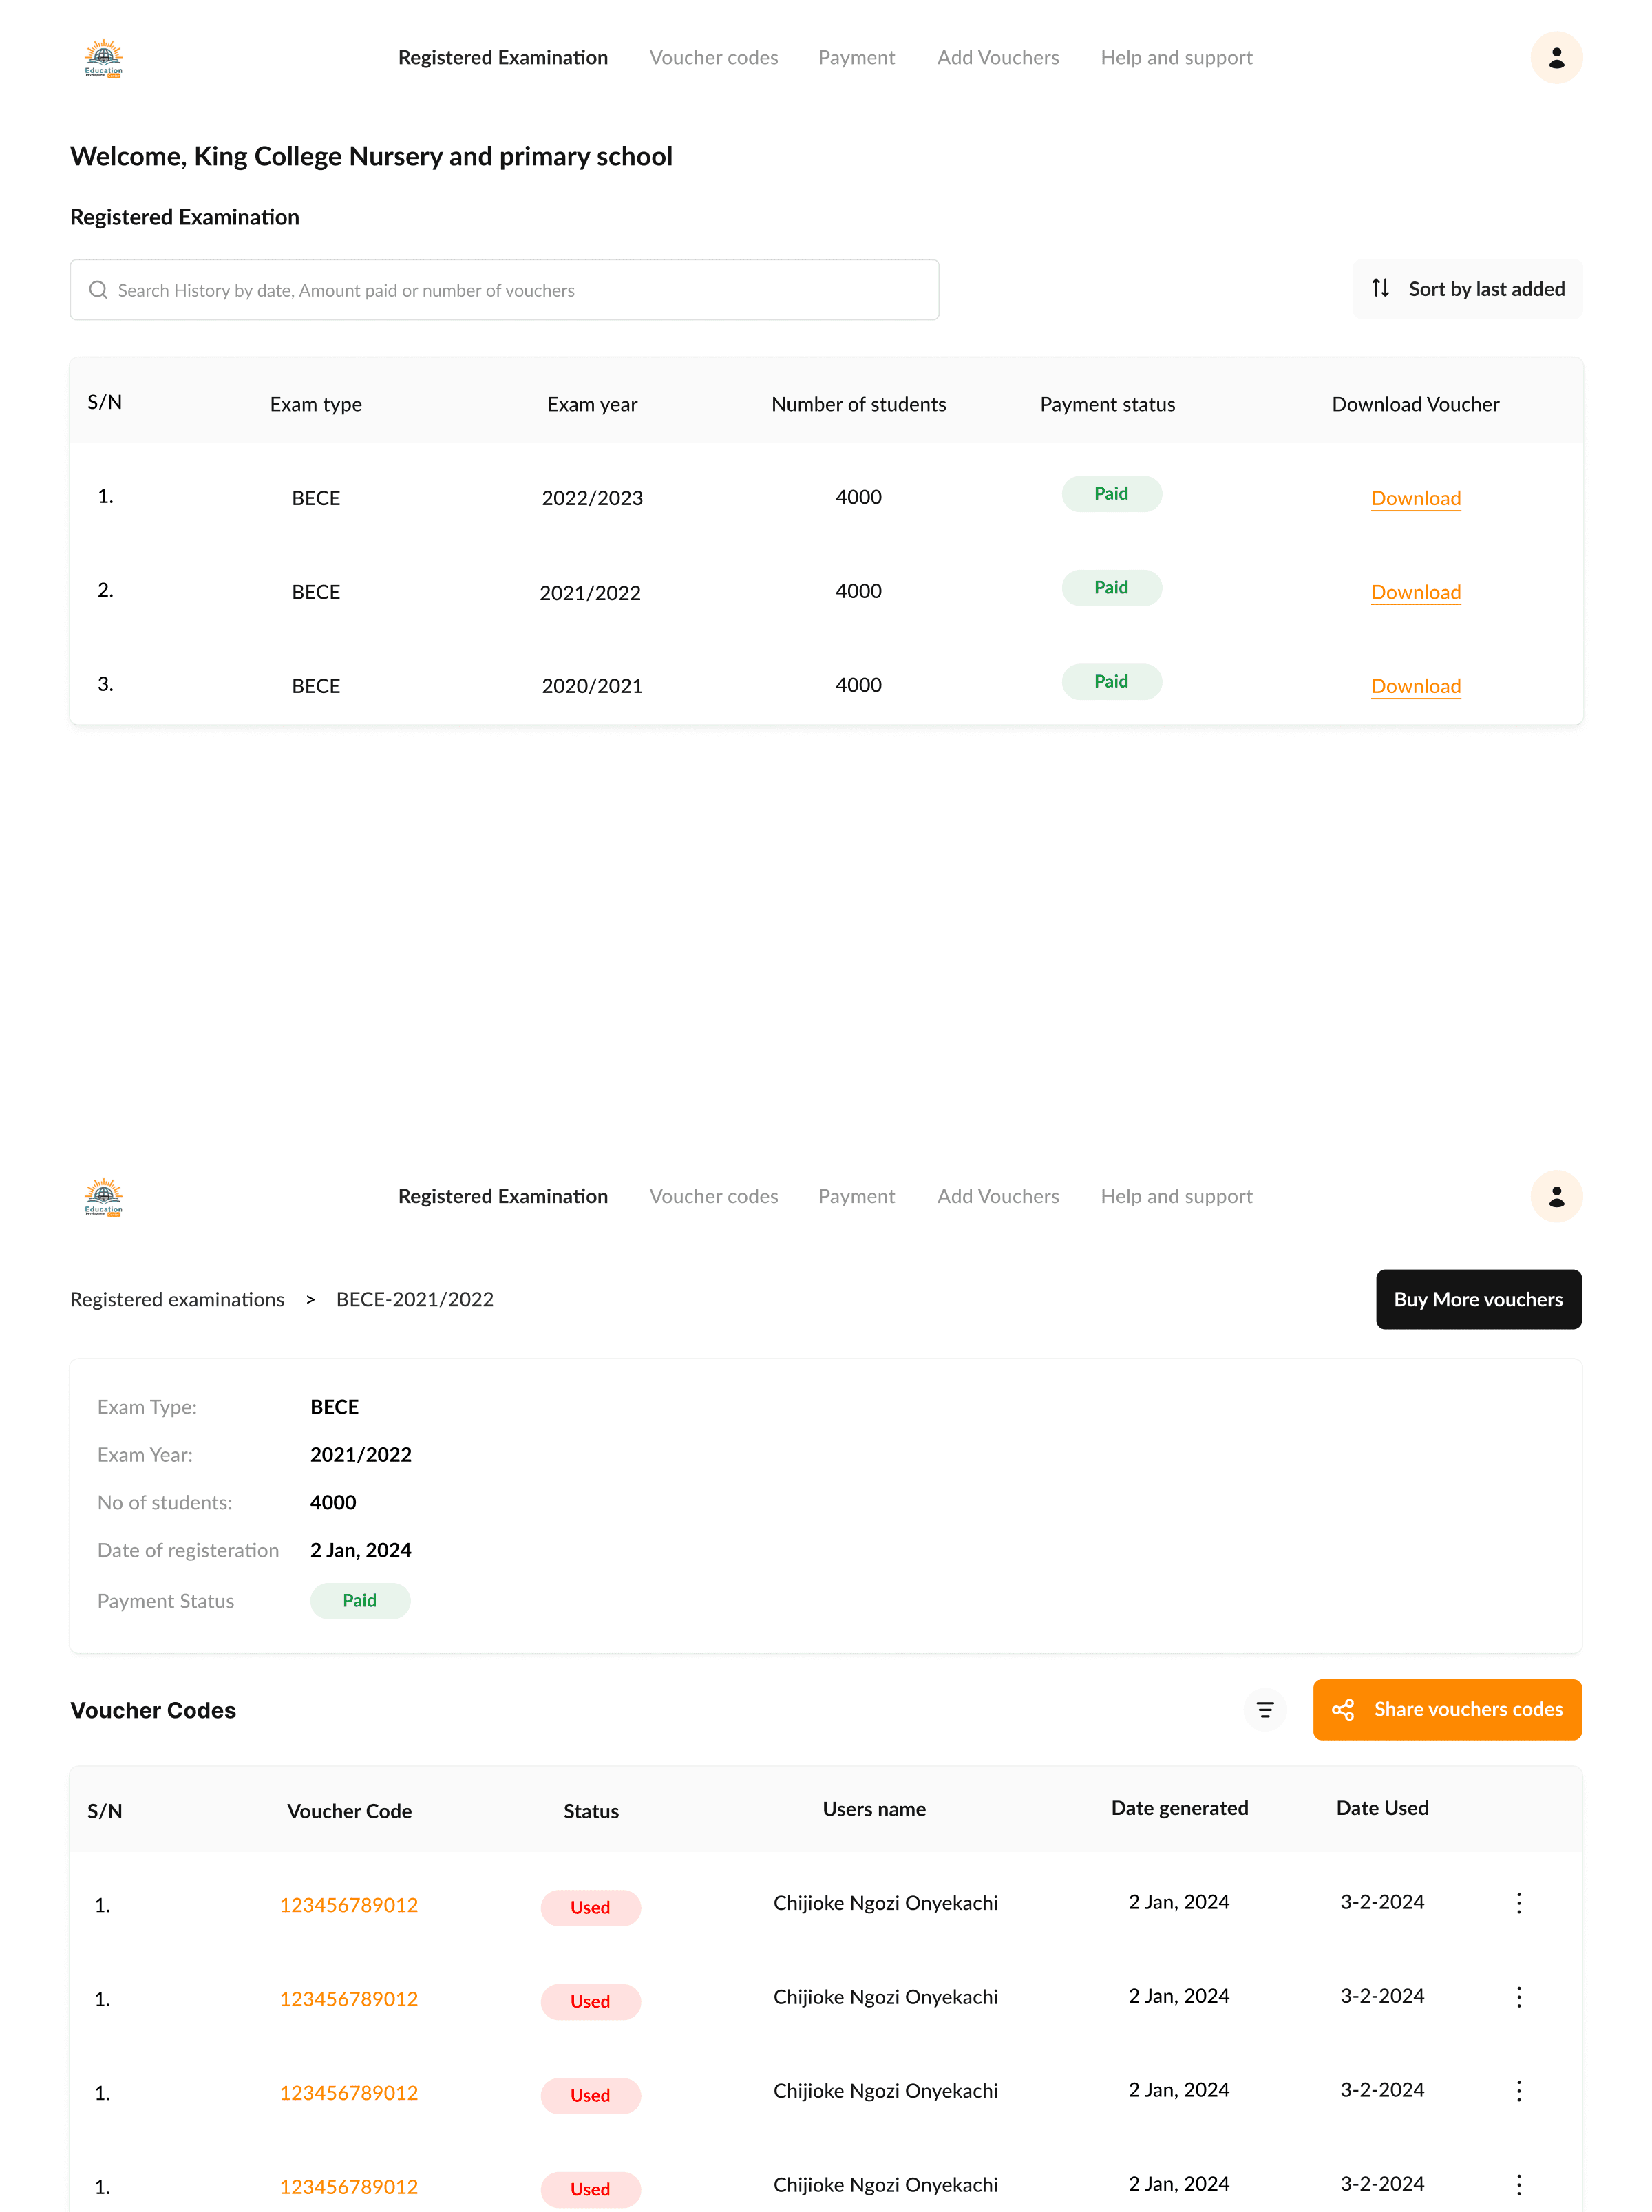The width and height of the screenshot is (1652, 2212).
Task: Open three-dot menu for first voucher row
Action: [x=1518, y=1902]
